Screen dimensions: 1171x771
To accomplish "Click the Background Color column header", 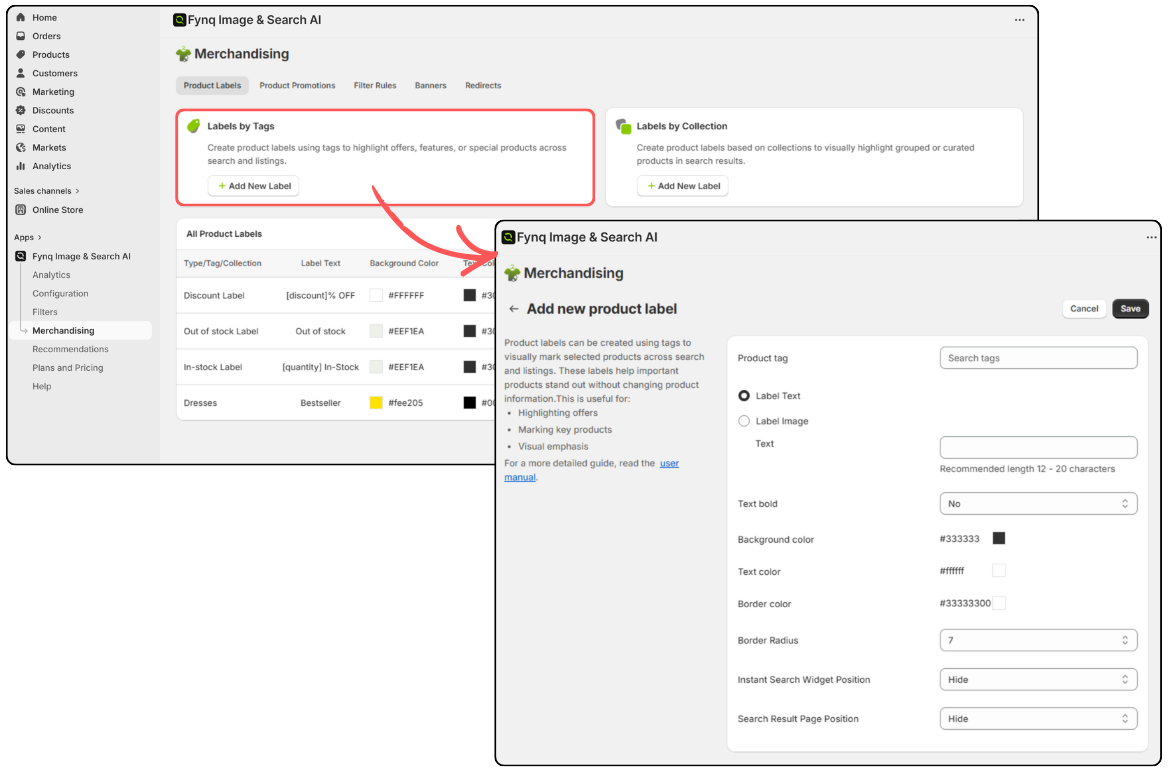I will 404,263.
